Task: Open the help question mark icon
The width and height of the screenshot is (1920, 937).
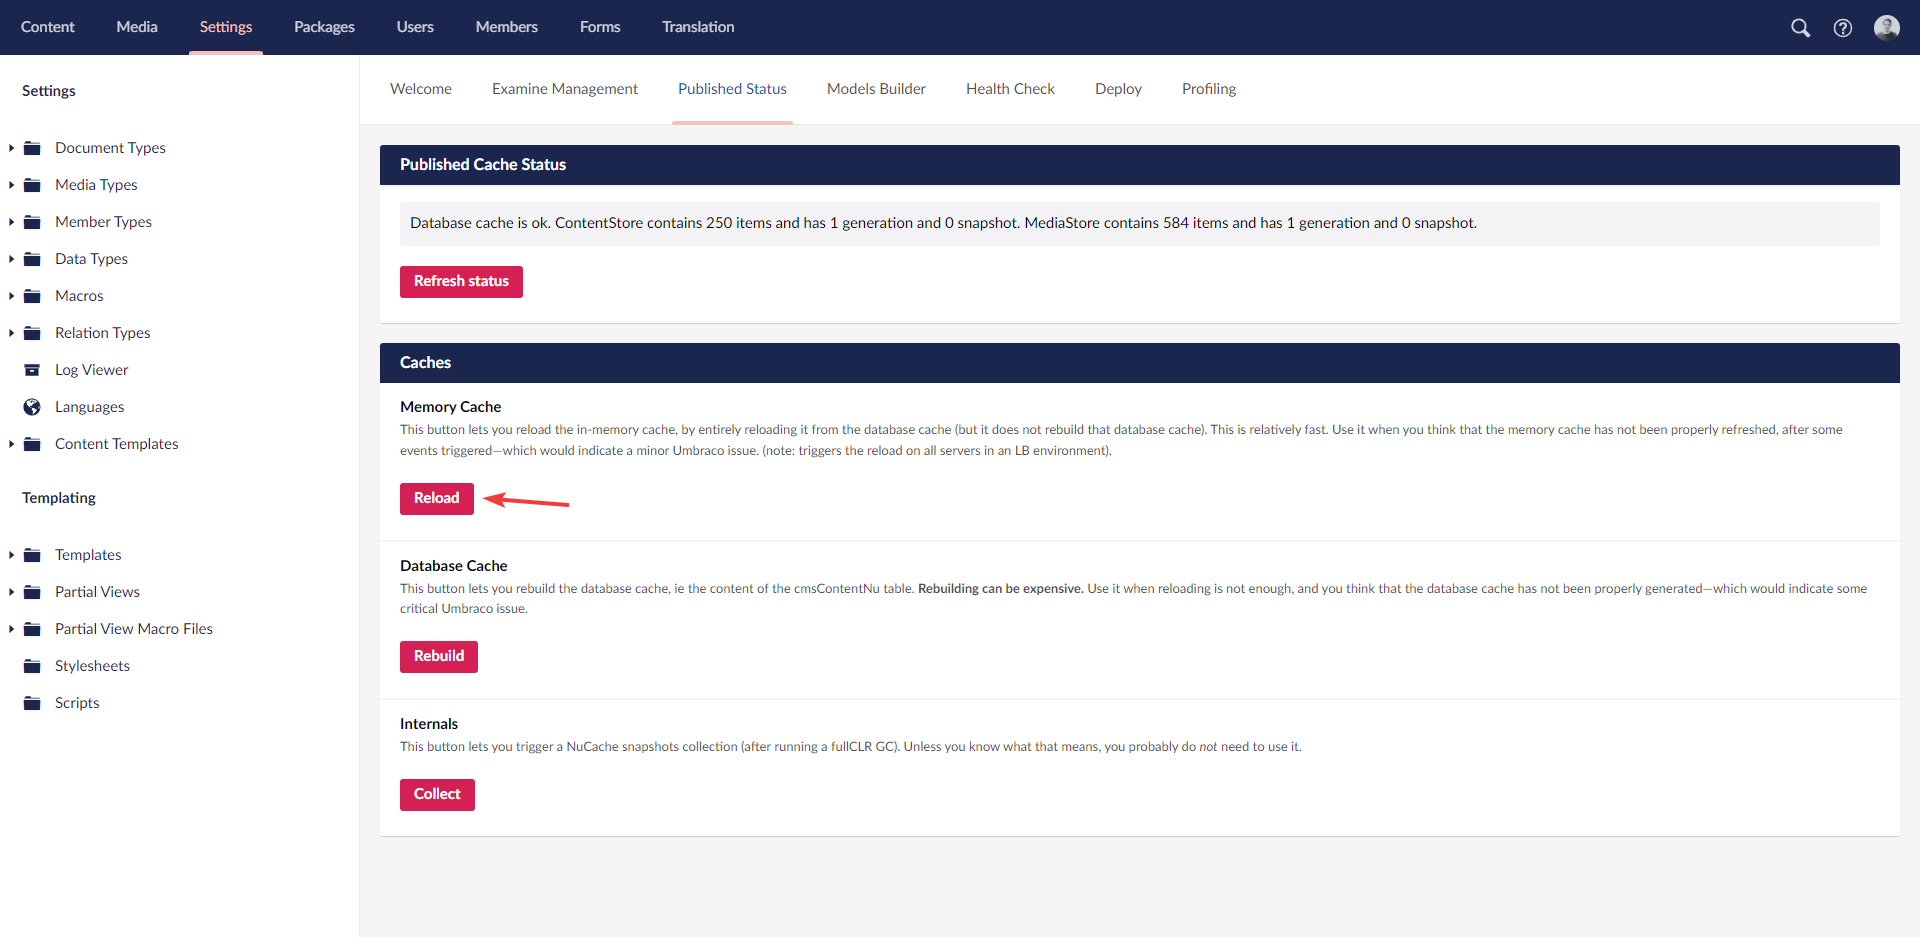Action: (x=1842, y=28)
